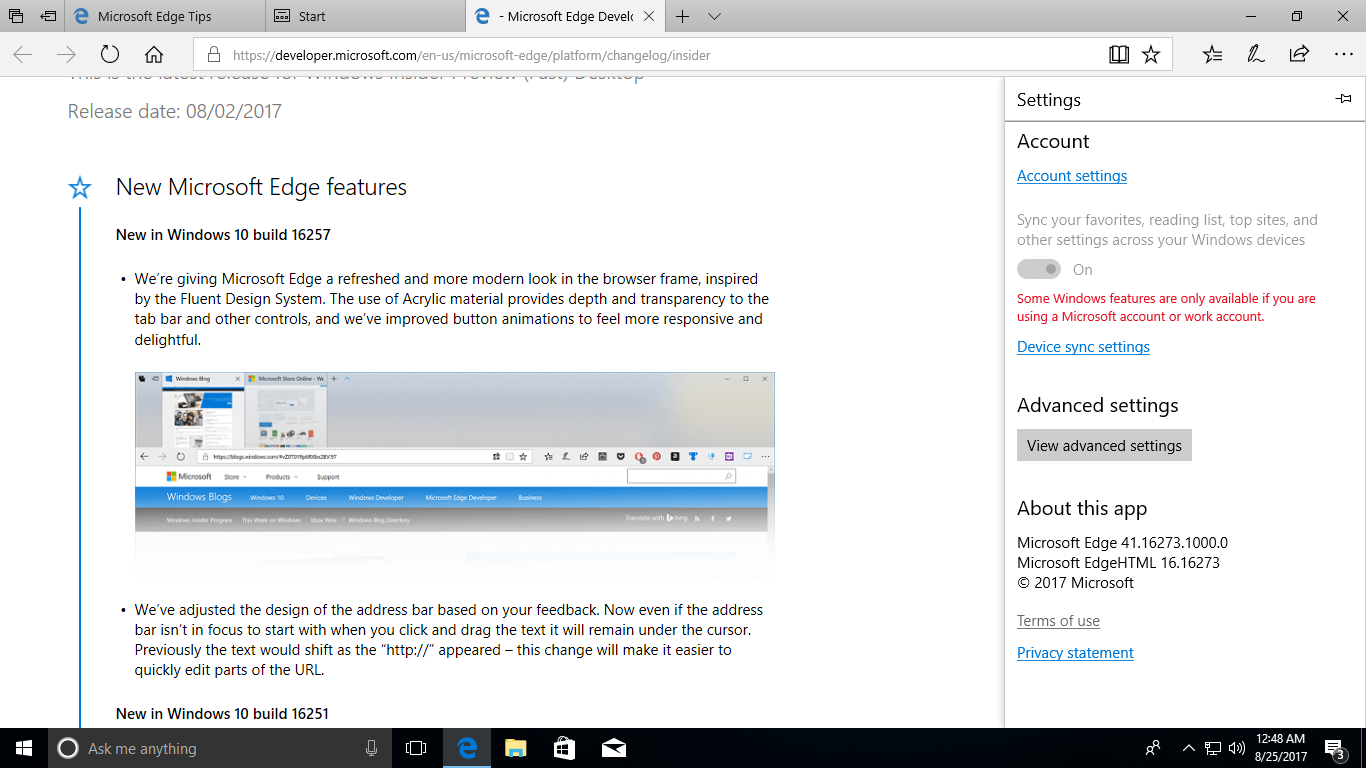
Task: Open Device sync settings link
Action: coord(1083,347)
